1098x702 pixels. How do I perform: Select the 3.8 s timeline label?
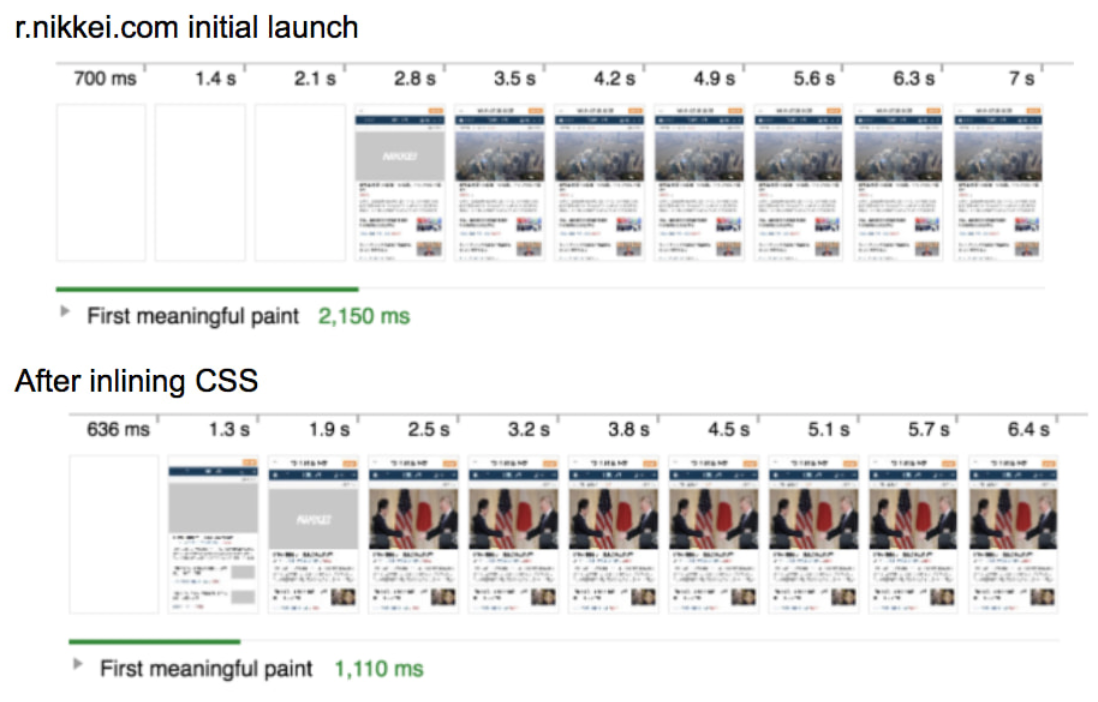coord(629,429)
